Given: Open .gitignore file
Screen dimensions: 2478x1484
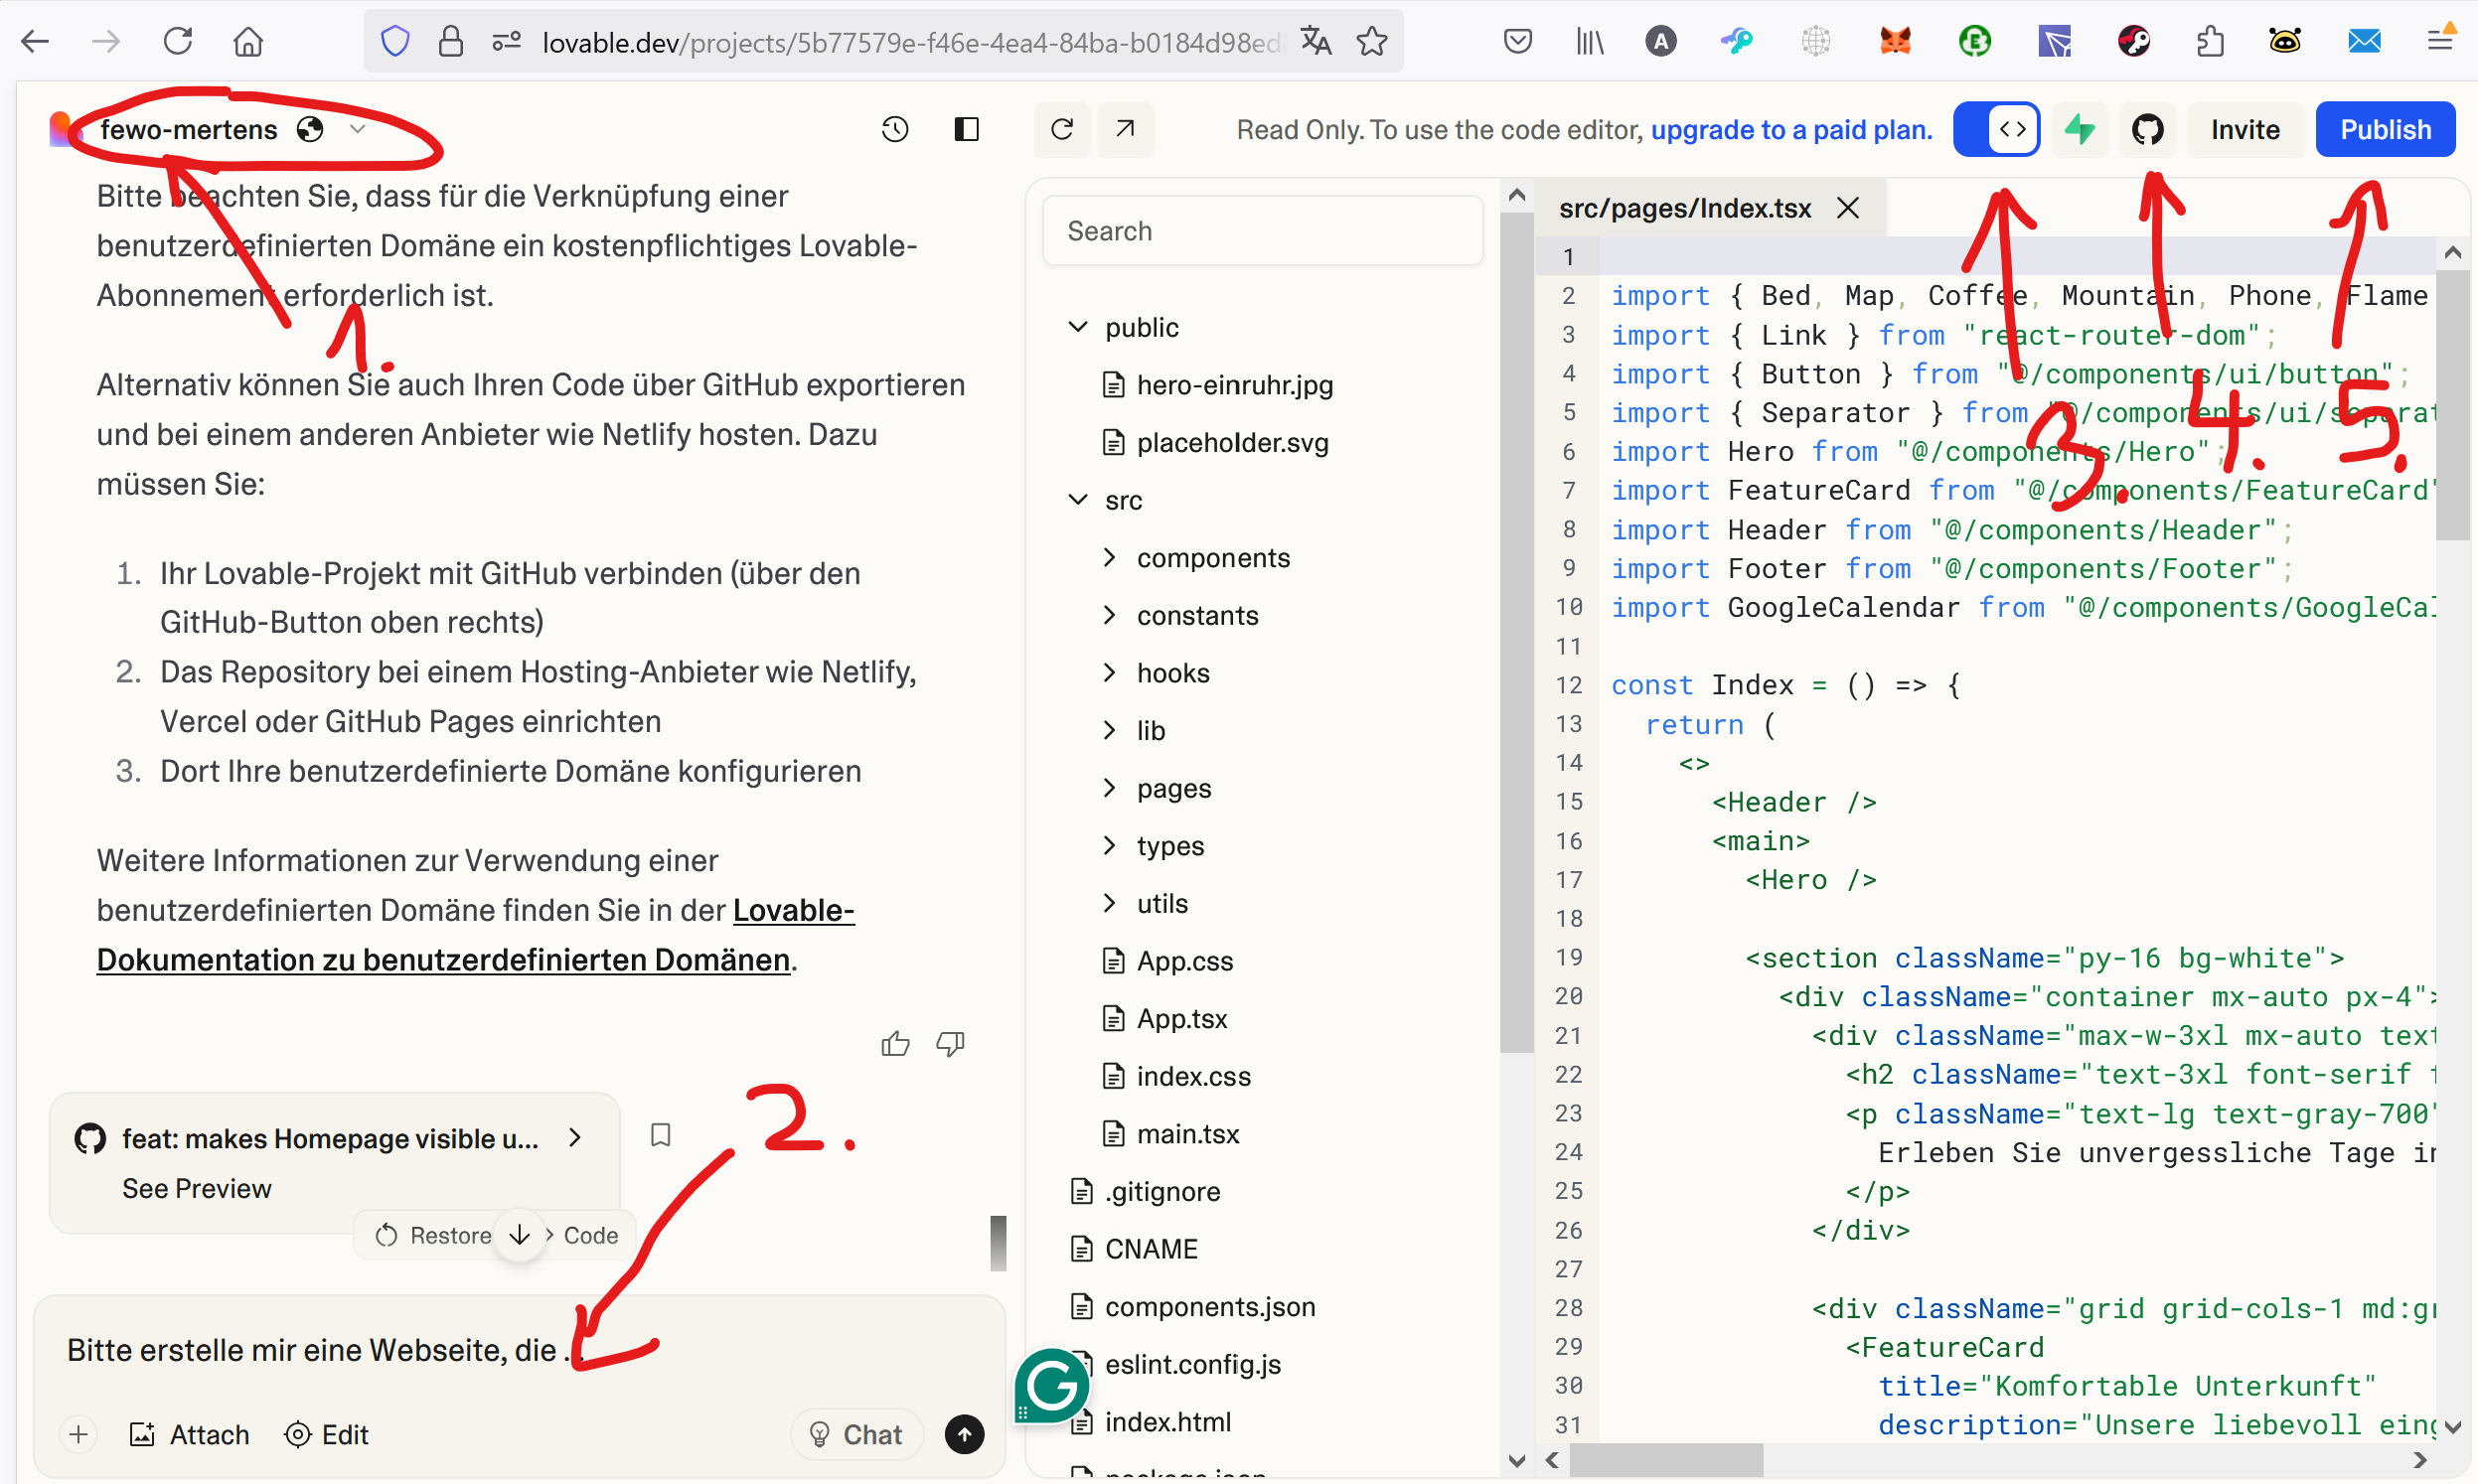Looking at the screenshot, I should click(1145, 1192).
